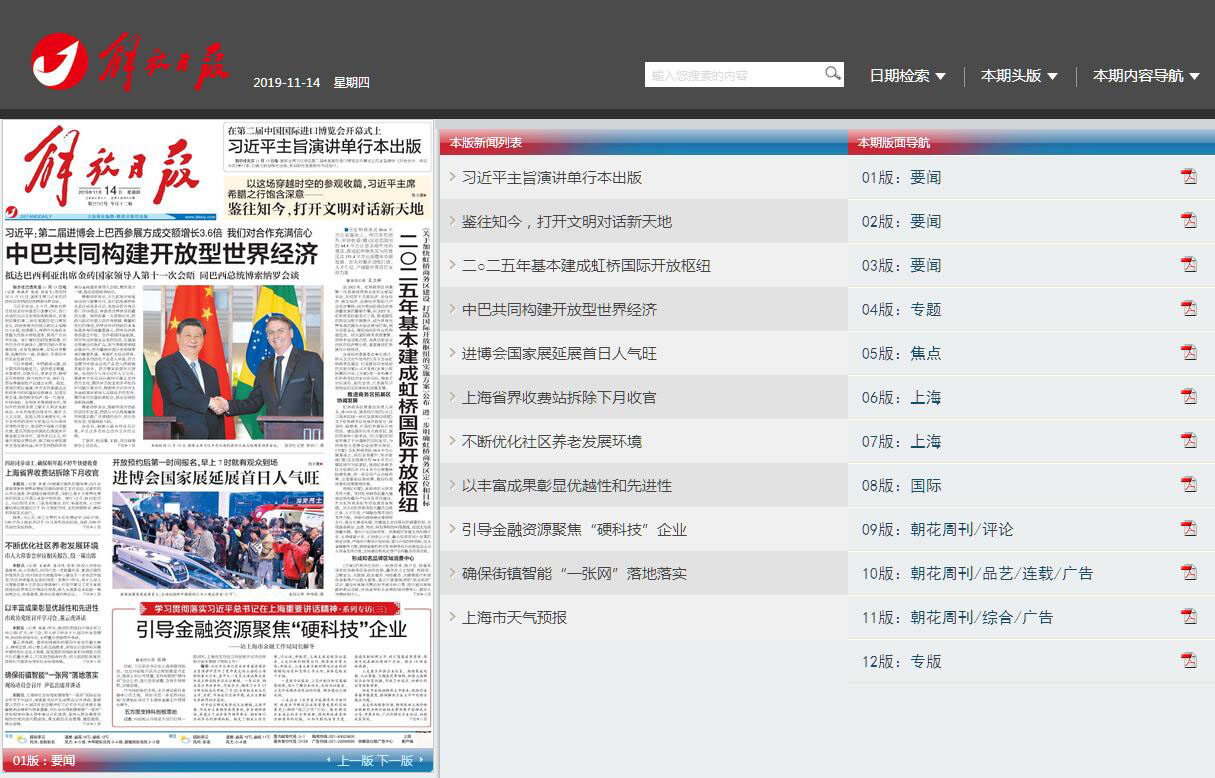Open PDF for 09版 朝花周刊/评论

pyautogui.click(x=1189, y=529)
